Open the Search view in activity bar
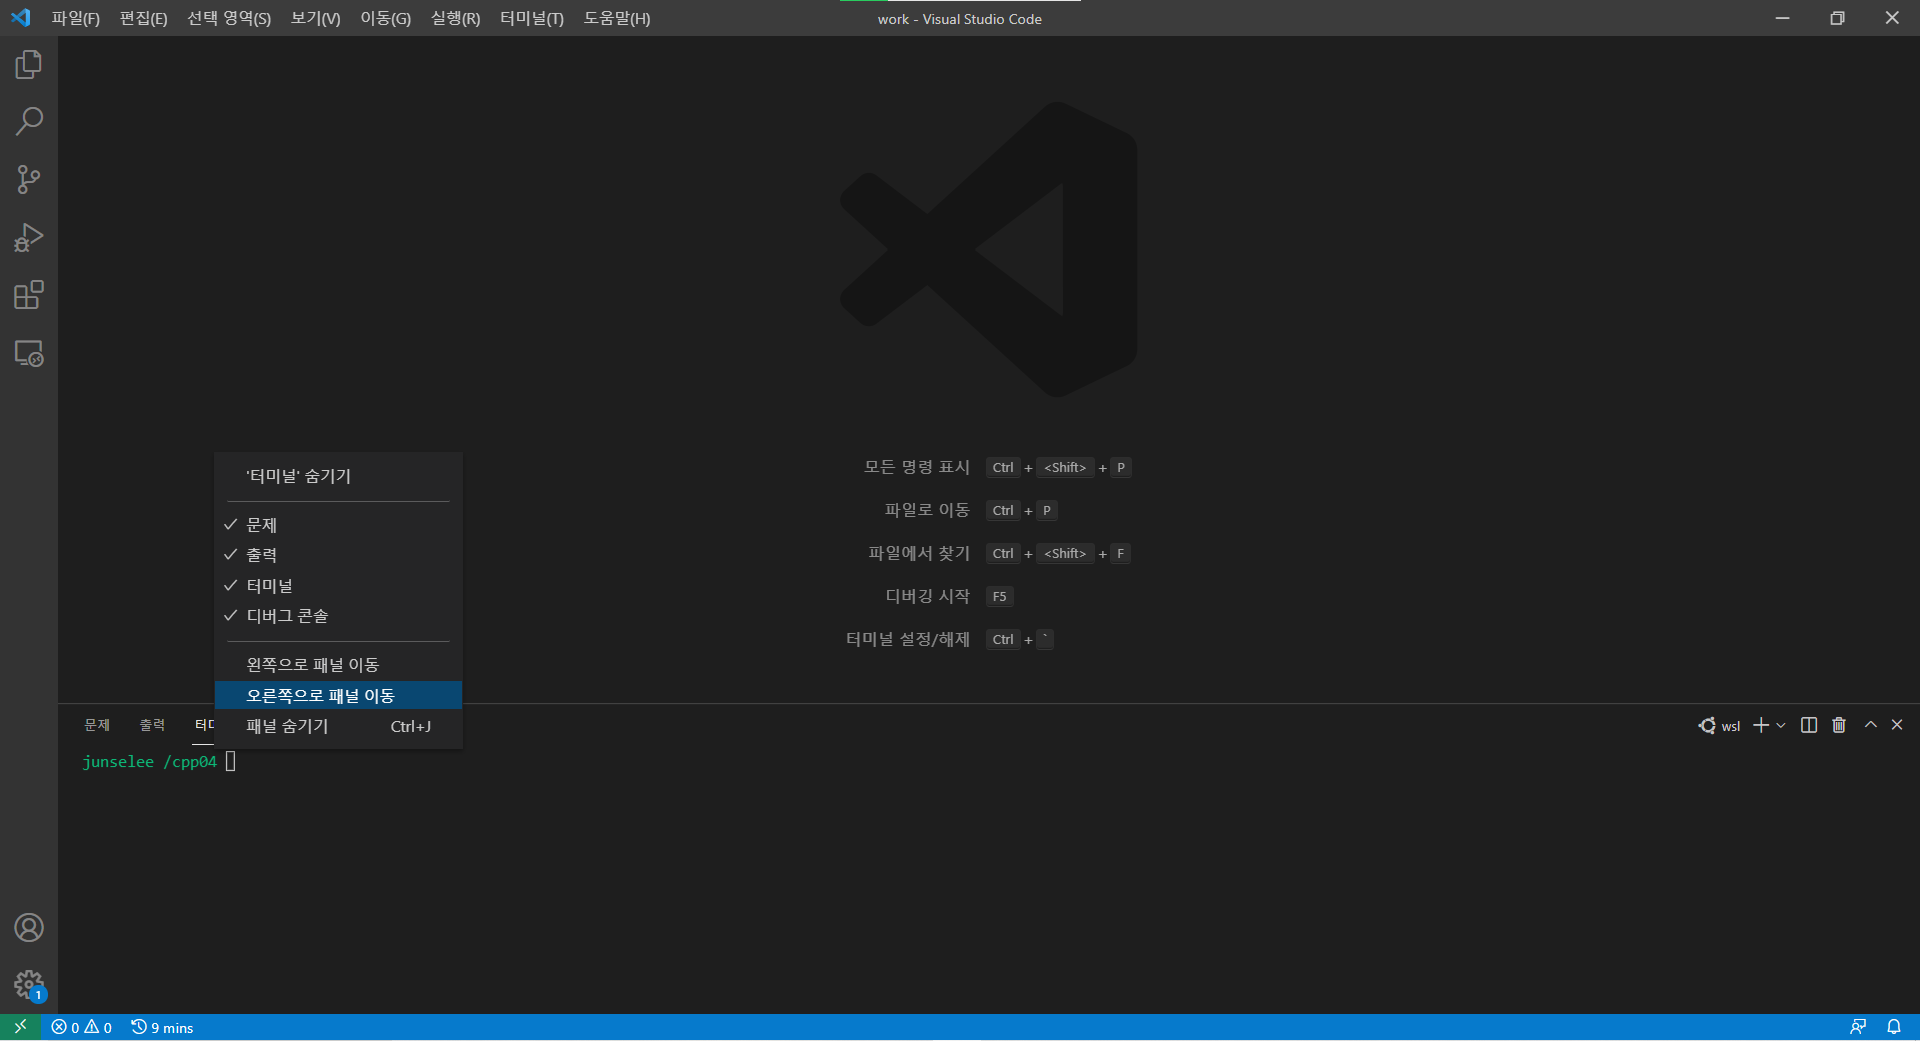The width and height of the screenshot is (1920, 1041). pyautogui.click(x=29, y=122)
